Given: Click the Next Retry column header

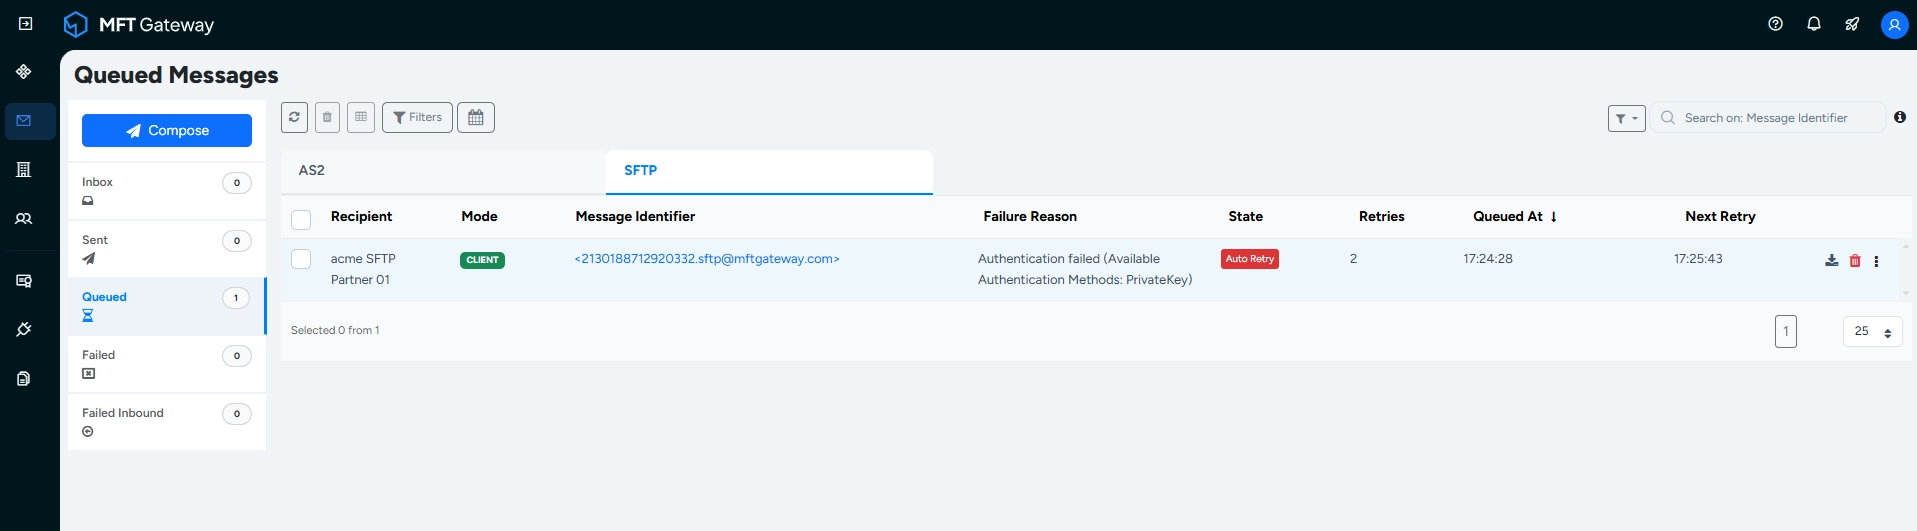Looking at the screenshot, I should click(x=1720, y=216).
